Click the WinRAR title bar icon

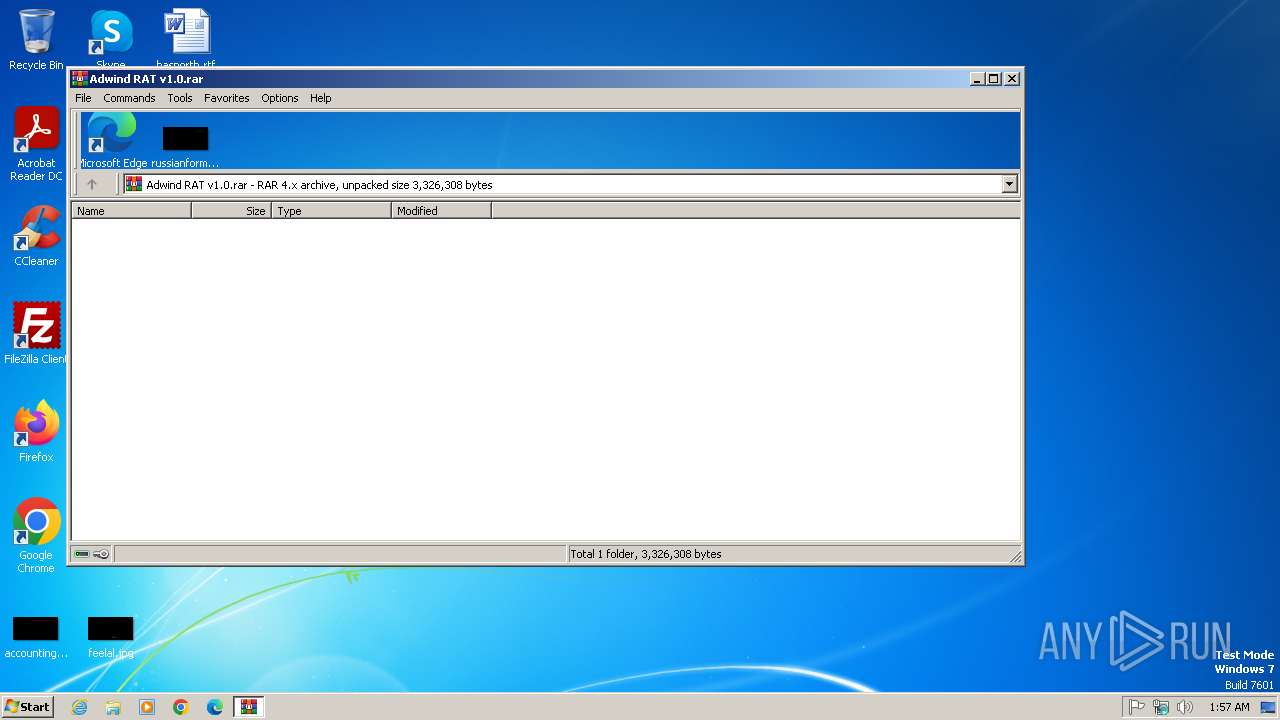tap(79, 79)
